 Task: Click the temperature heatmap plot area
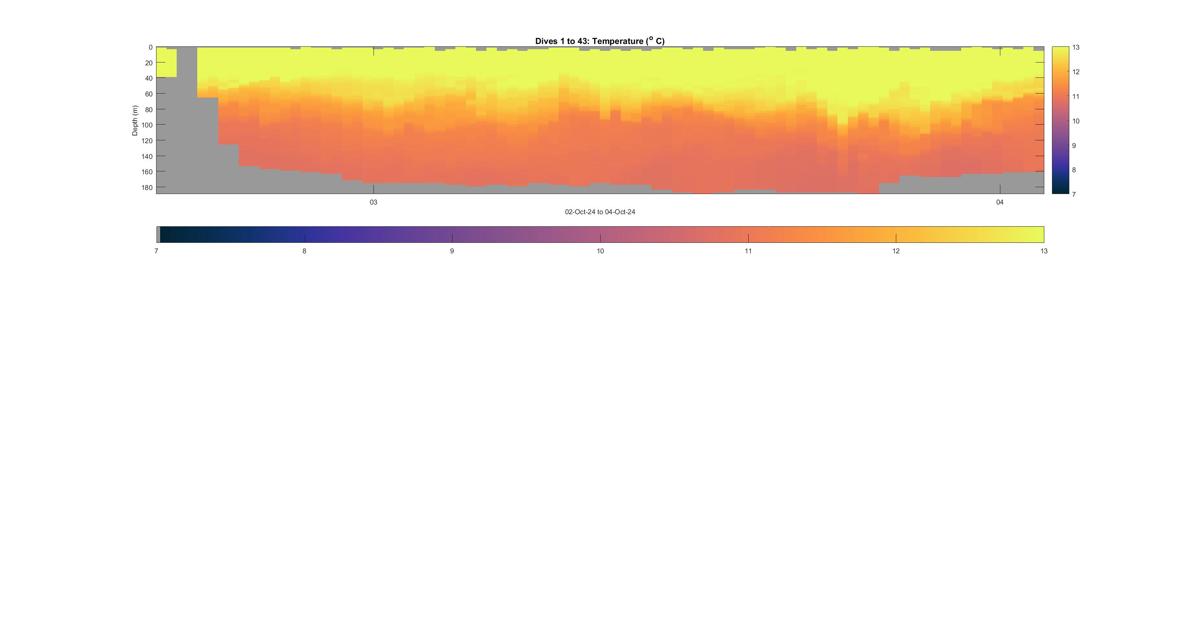[600, 120]
